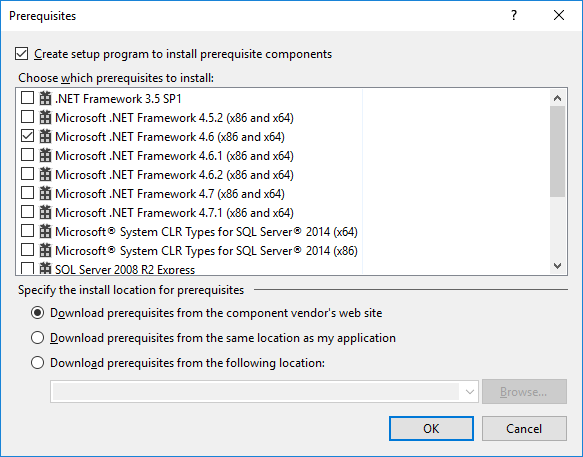Screen dimensions: 583x457
Task: Click package icon beside CLR Types 2014 (x64)
Action: click(45, 231)
